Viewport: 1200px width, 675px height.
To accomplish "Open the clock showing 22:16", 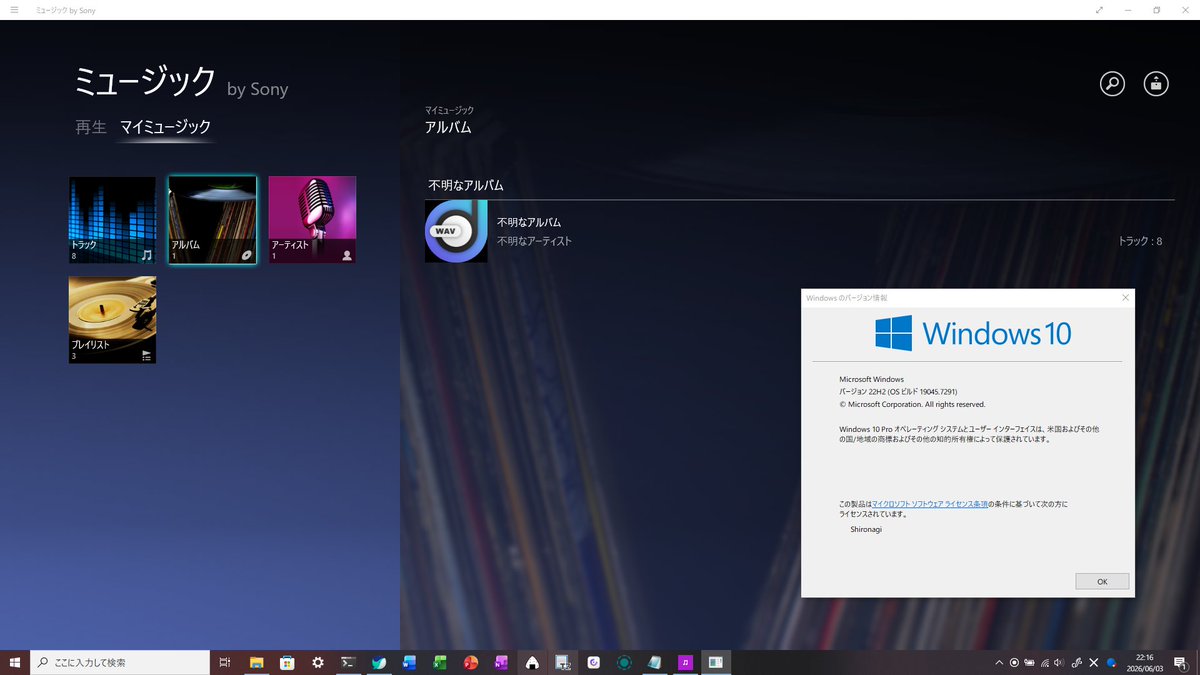I will [1144, 662].
